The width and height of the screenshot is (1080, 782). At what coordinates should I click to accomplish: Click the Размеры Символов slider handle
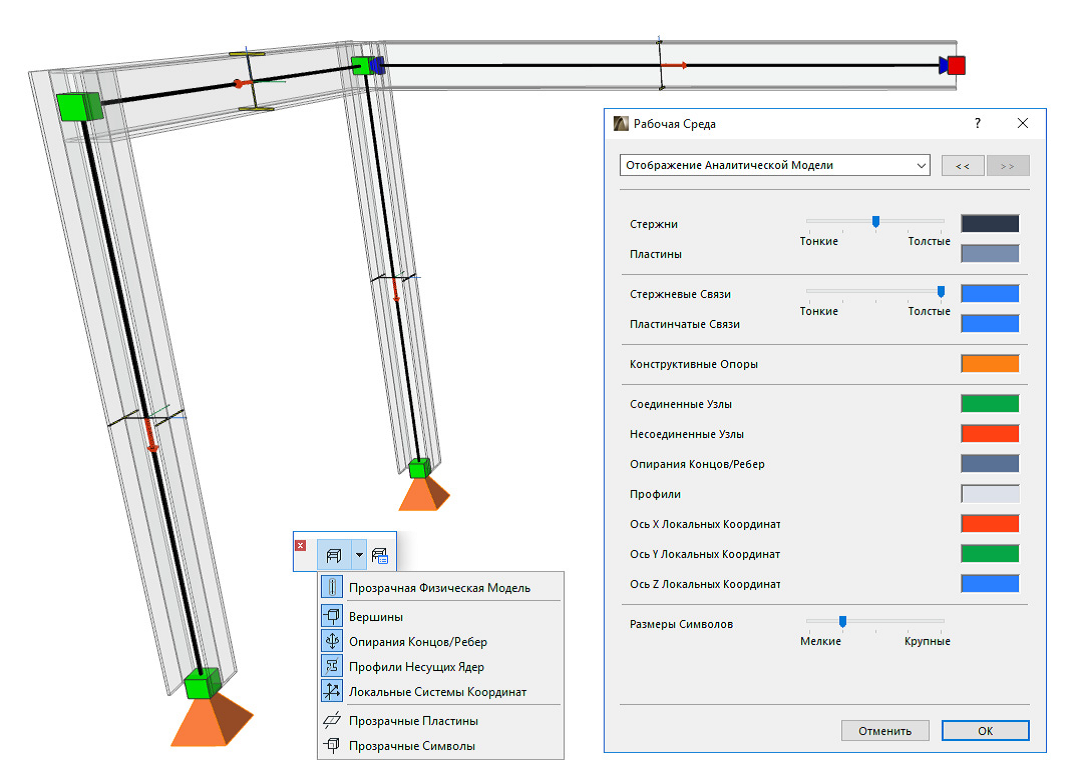point(843,623)
